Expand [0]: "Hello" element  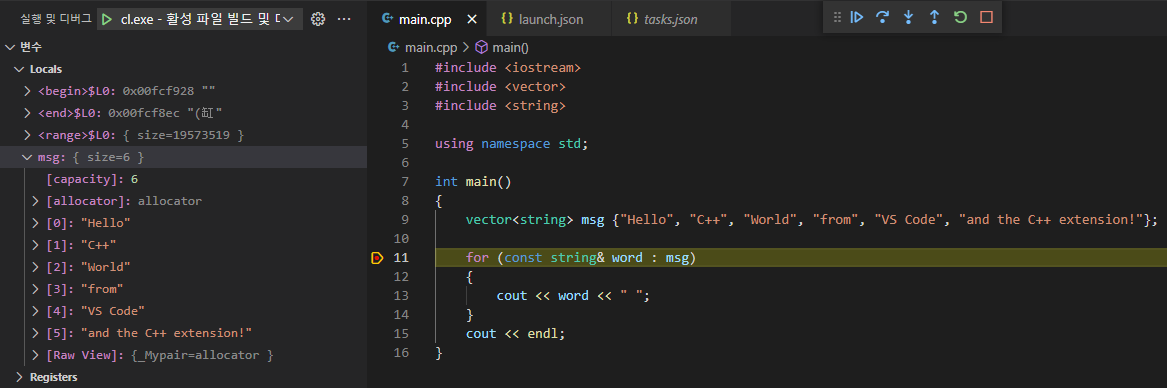click(x=36, y=223)
